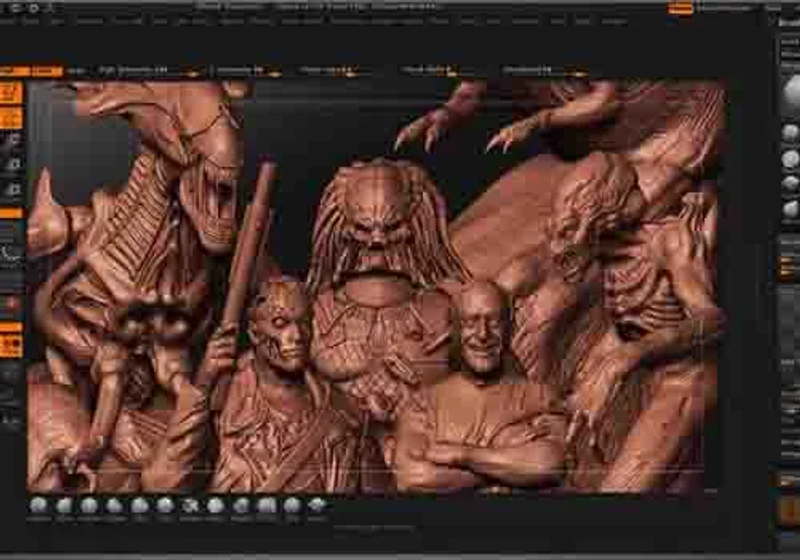Image resolution: width=800 pixels, height=560 pixels.
Task: Select the third brush in the bottom brush shelf
Action: (x=89, y=506)
